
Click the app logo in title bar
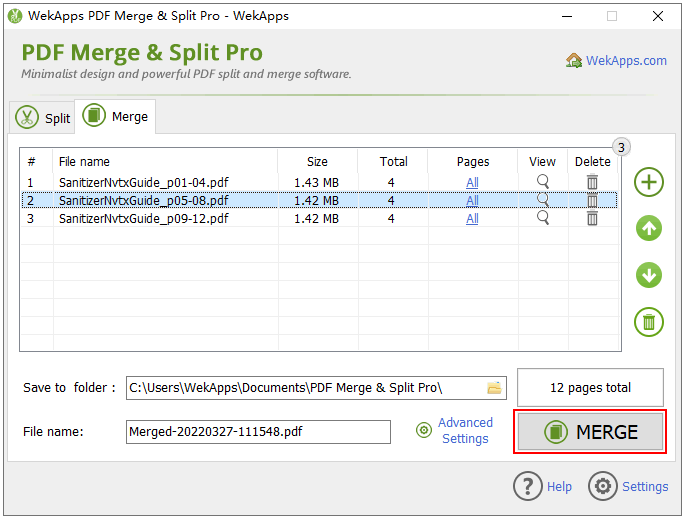coord(15,16)
